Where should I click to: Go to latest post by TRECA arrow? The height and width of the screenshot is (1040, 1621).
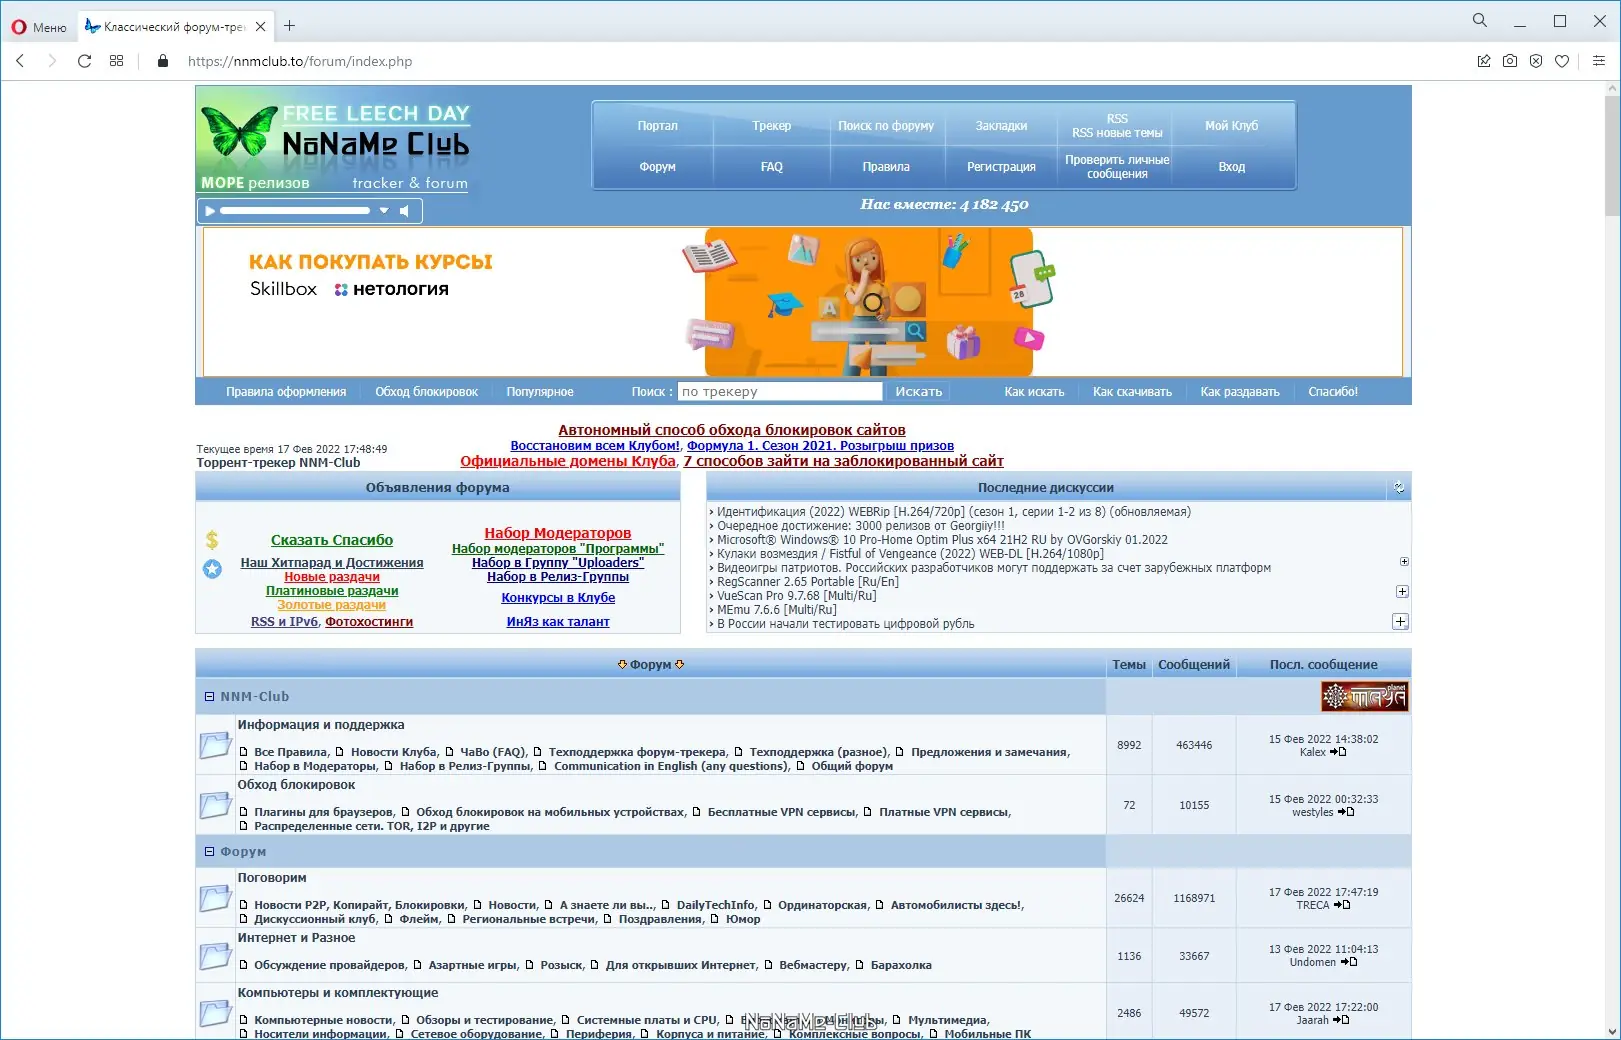point(1342,905)
